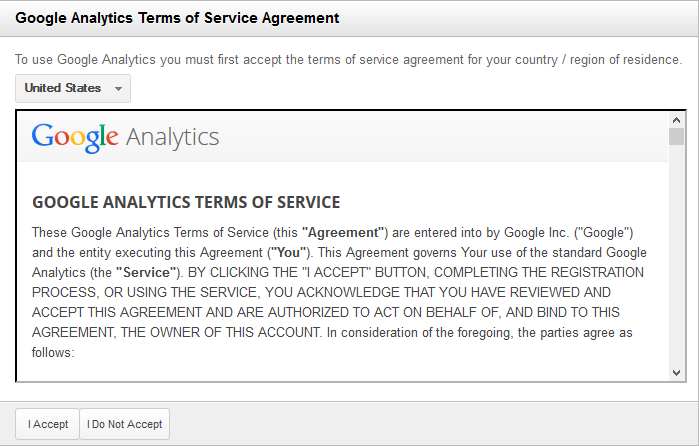Click the scroll up arrow of terms
This screenshot has width=699, height=446.
[676, 119]
